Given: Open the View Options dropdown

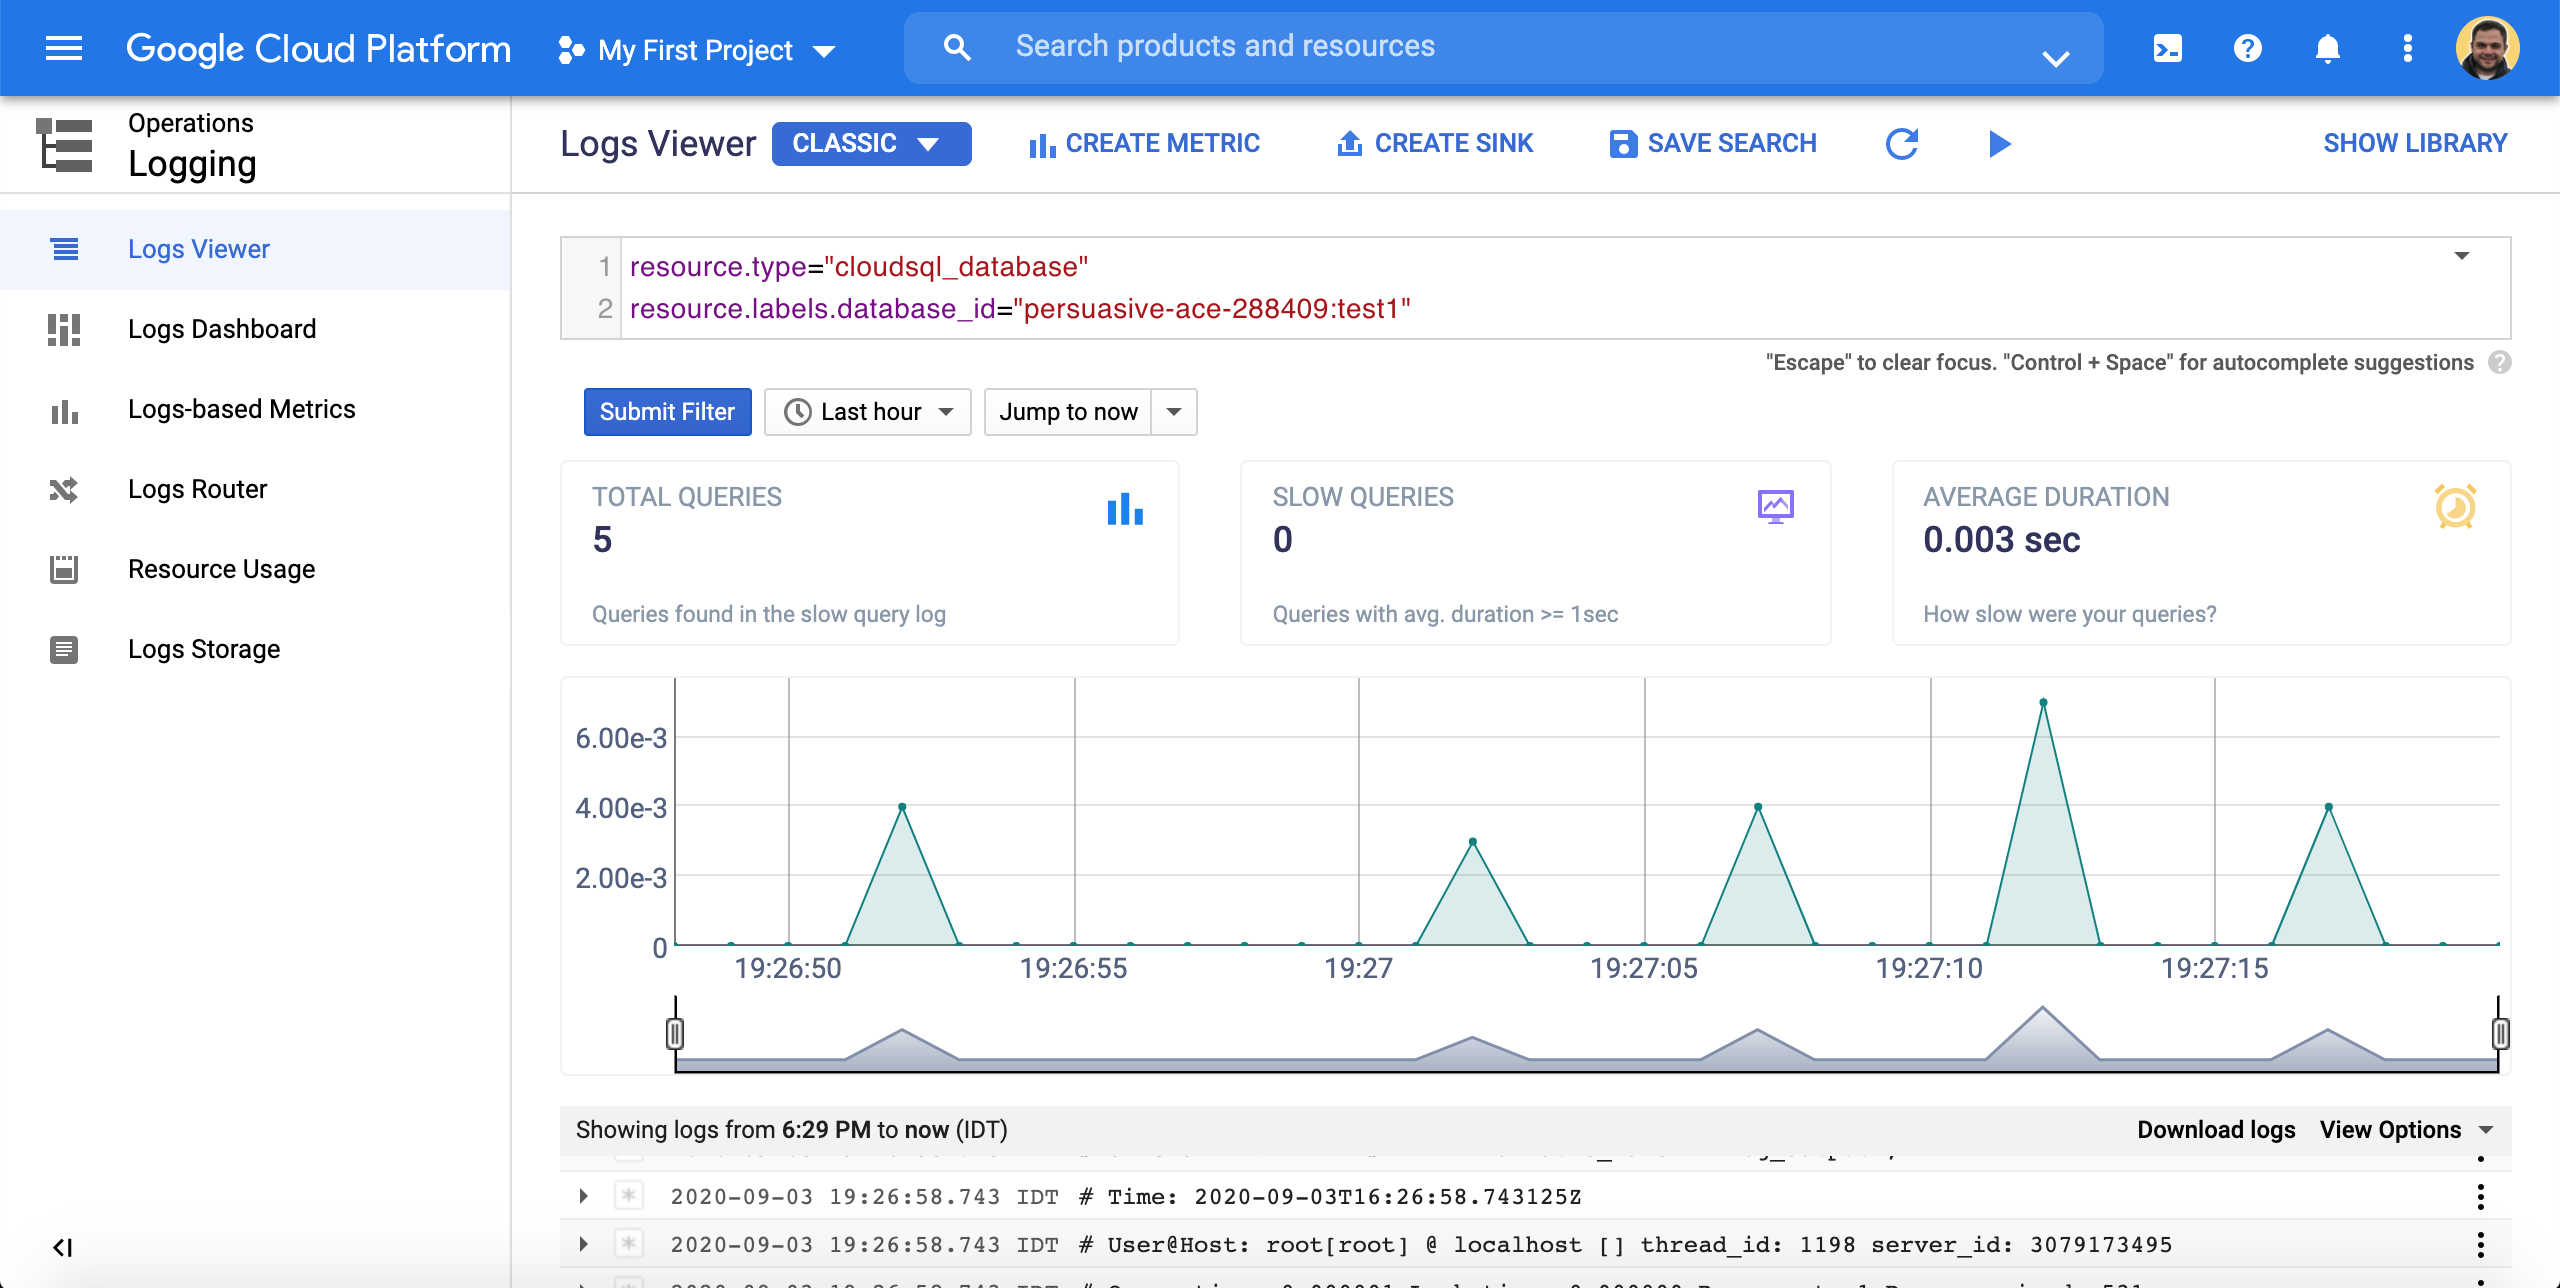Looking at the screenshot, I should pyautogui.click(x=2406, y=1130).
